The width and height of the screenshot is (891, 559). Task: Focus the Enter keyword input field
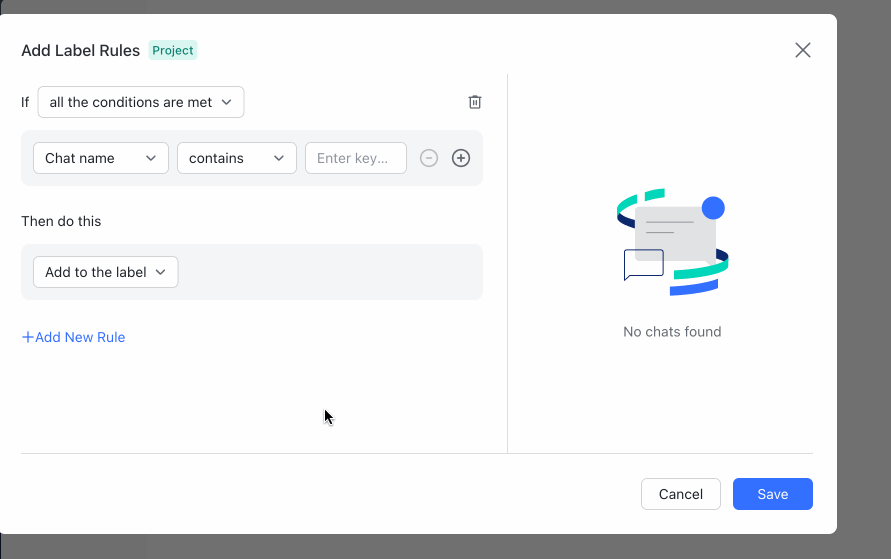point(355,158)
